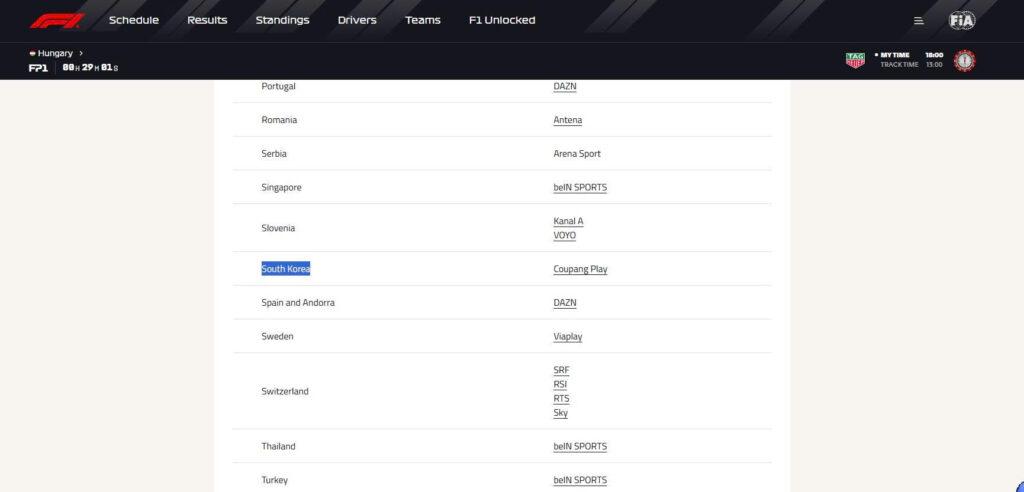Screen dimensions: 1024x492
Task: Open DAZN link for Portugal
Action: 565,86
